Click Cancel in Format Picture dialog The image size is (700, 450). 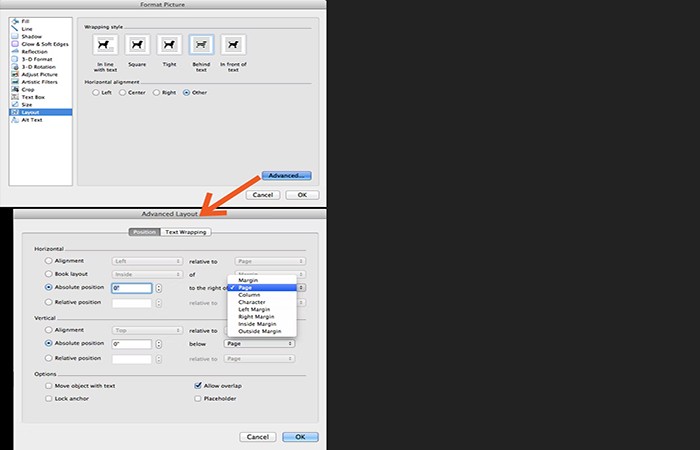pos(262,195)
